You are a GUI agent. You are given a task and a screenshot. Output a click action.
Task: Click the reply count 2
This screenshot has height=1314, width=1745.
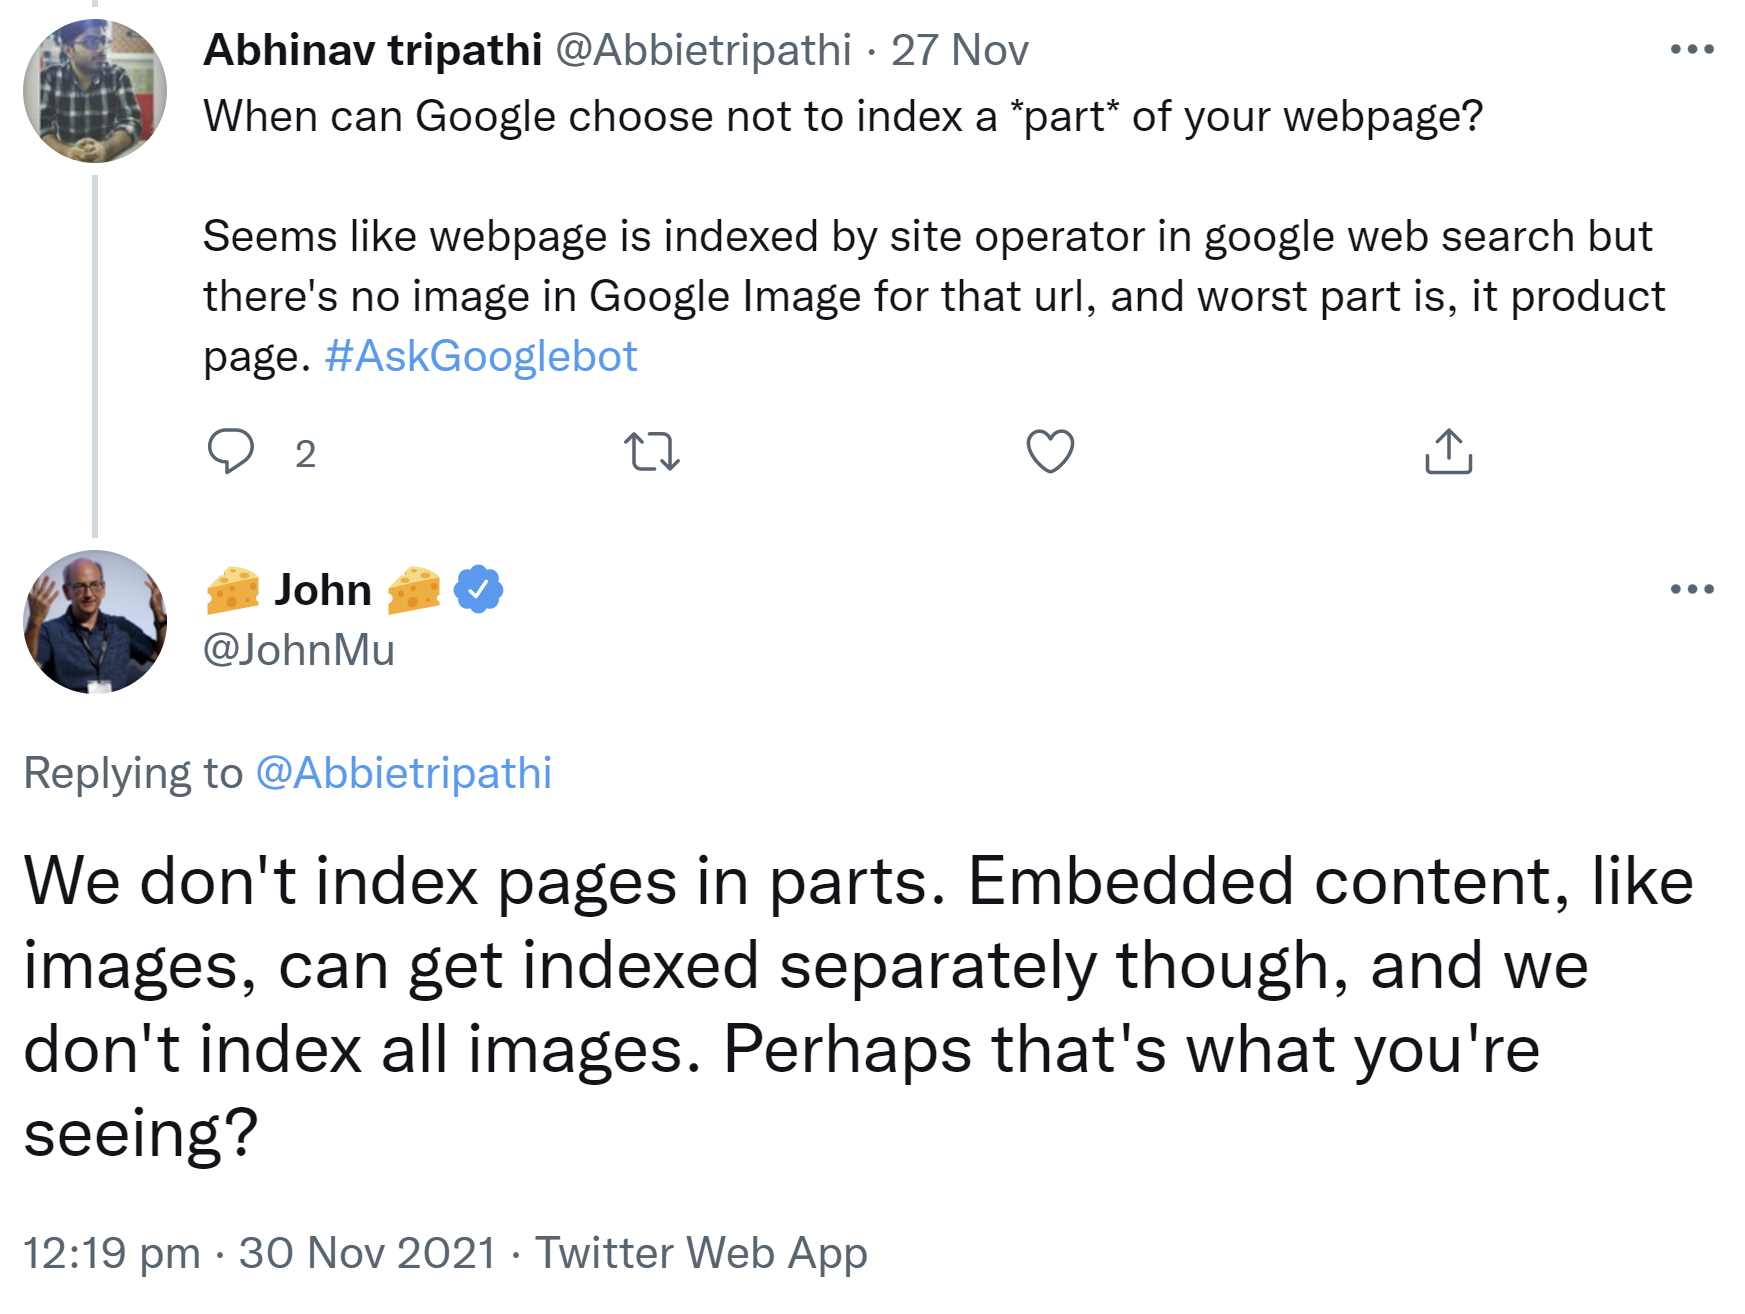305,454
